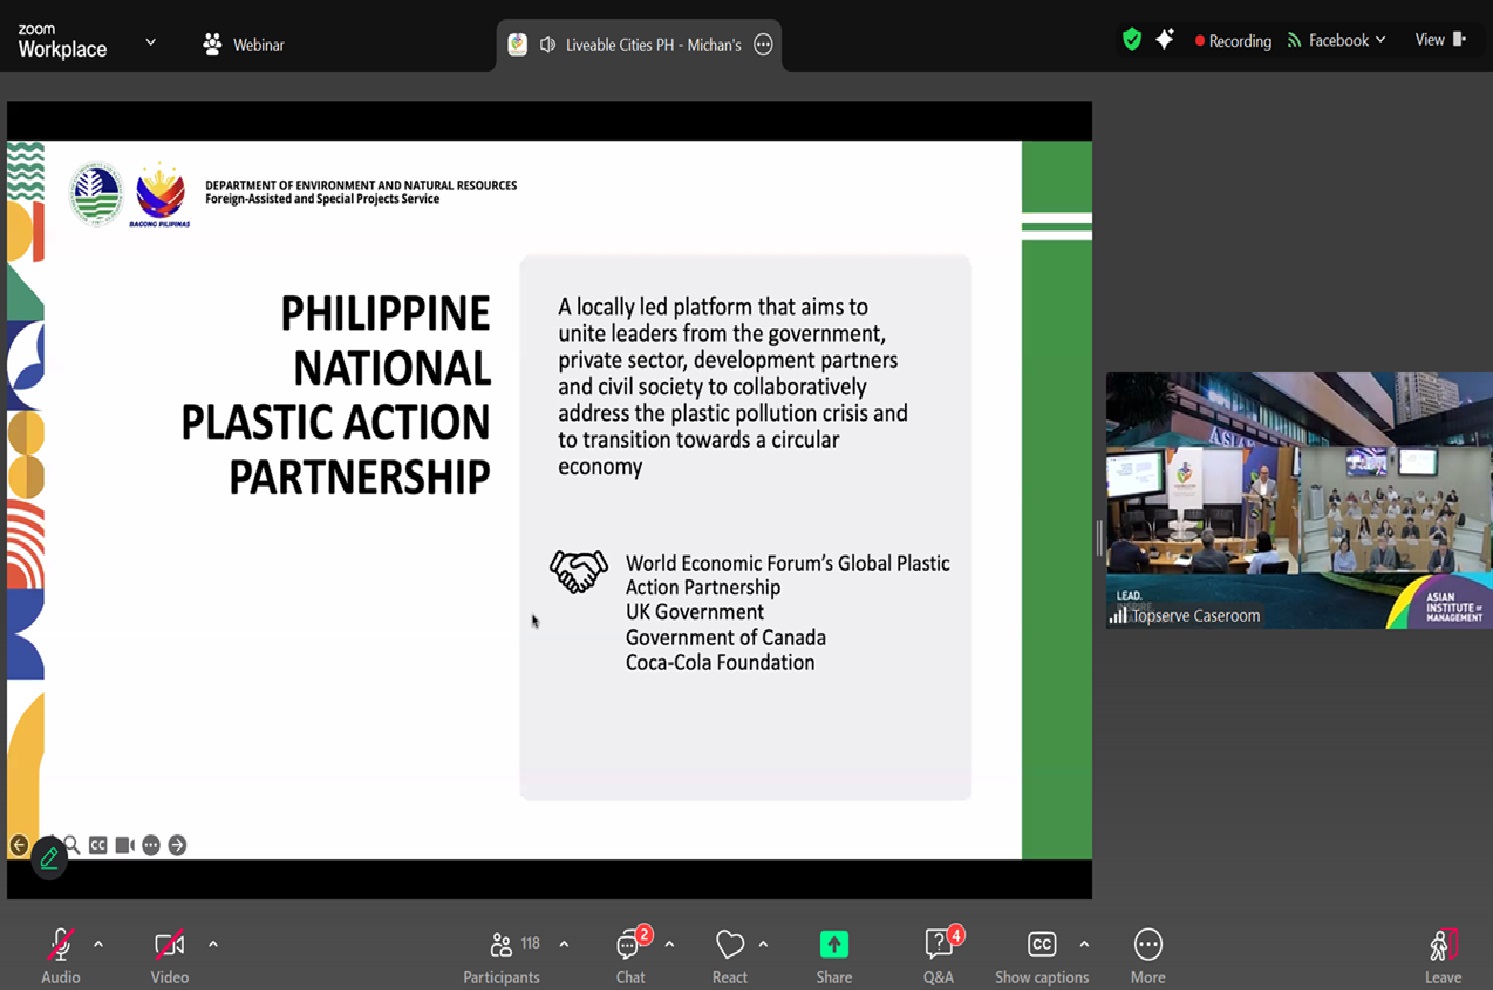Expand reactions options arrow

click(763, 944)
